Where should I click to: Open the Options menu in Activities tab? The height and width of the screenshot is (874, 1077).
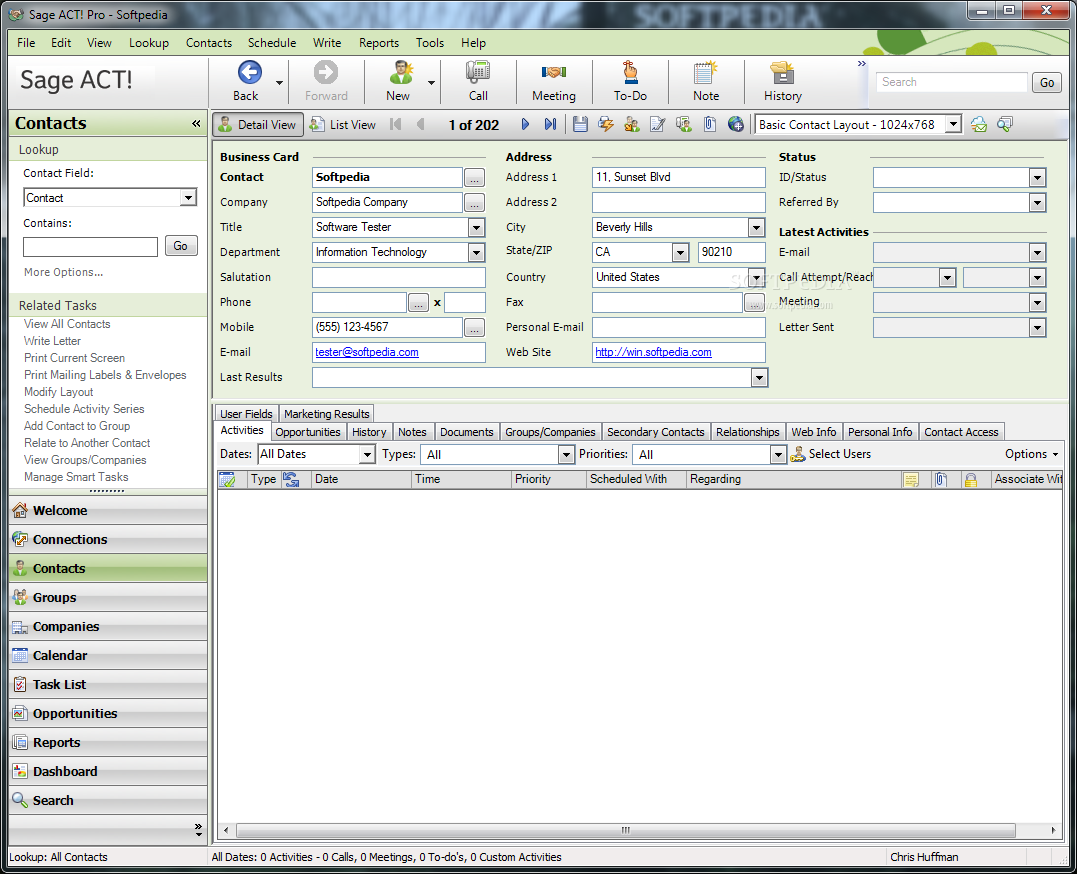click(1032, 453)
